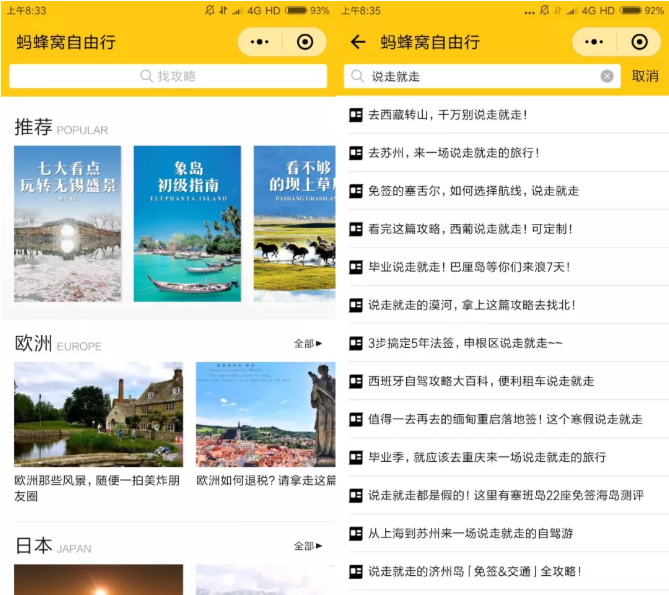Open the three-dots menu on the search results screen
Screen dimensions: 669x595
coord(594,42)
